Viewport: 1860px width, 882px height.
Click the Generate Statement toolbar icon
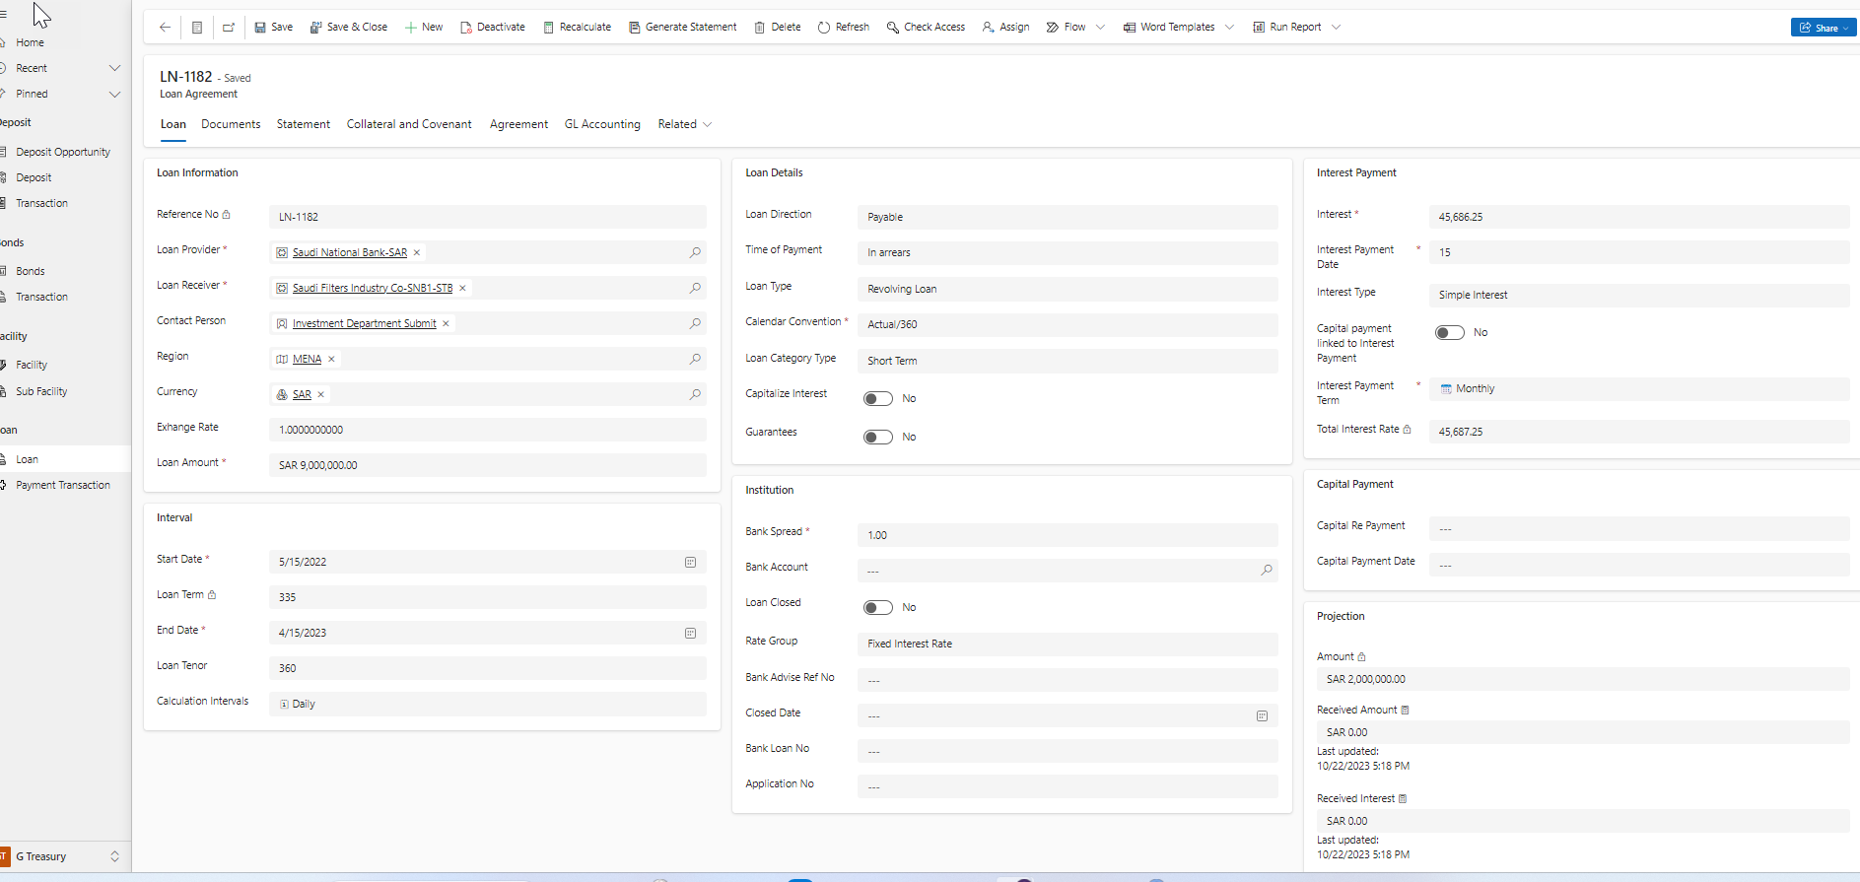tap(634, 27)
